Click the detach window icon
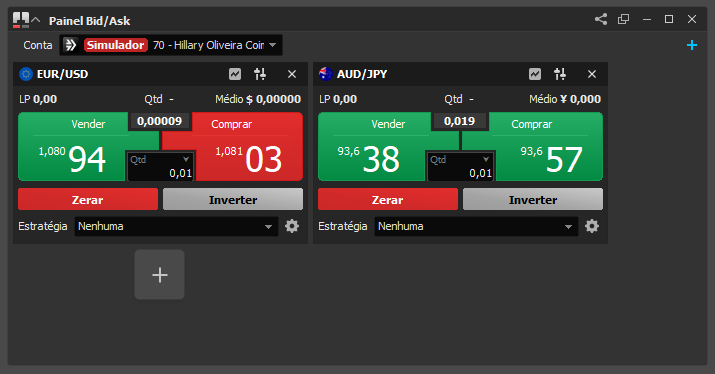Screen dimensions: 715x374 click(623, 19)
